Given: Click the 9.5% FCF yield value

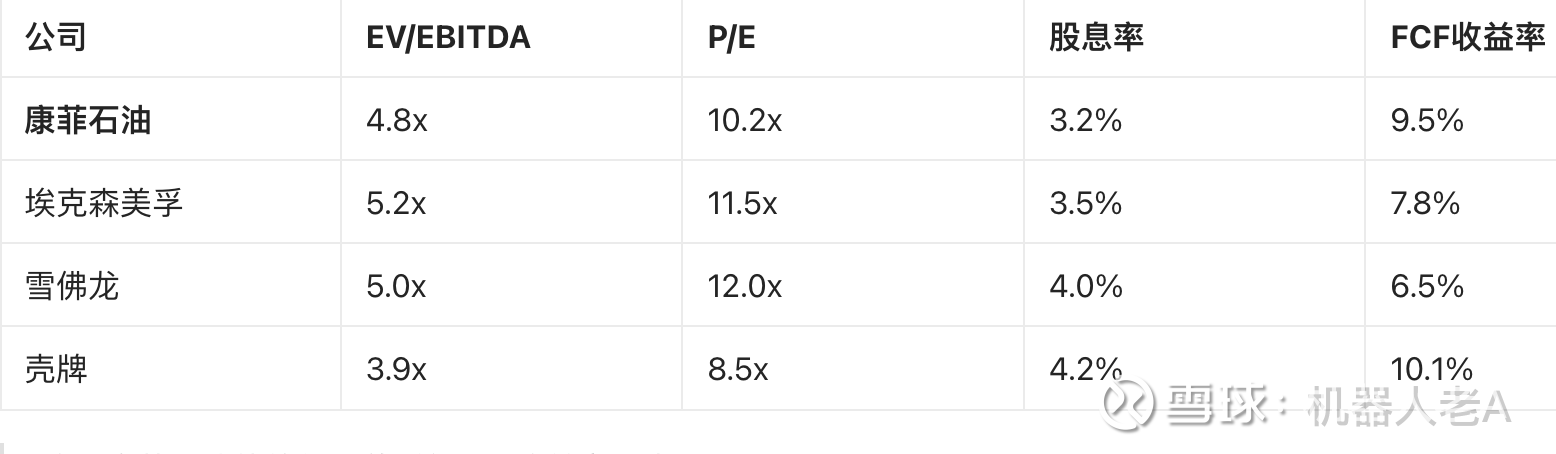Looking at the screenshot, I should point(1427,121).
